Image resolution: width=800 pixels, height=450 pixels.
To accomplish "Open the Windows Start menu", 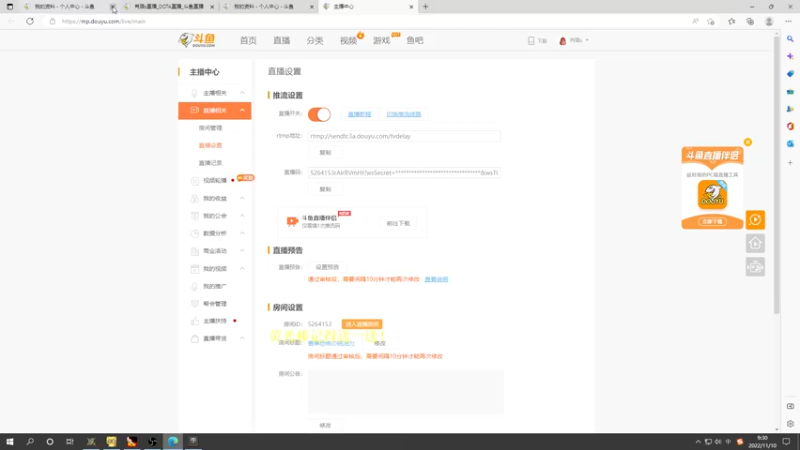I will point(10,442).
